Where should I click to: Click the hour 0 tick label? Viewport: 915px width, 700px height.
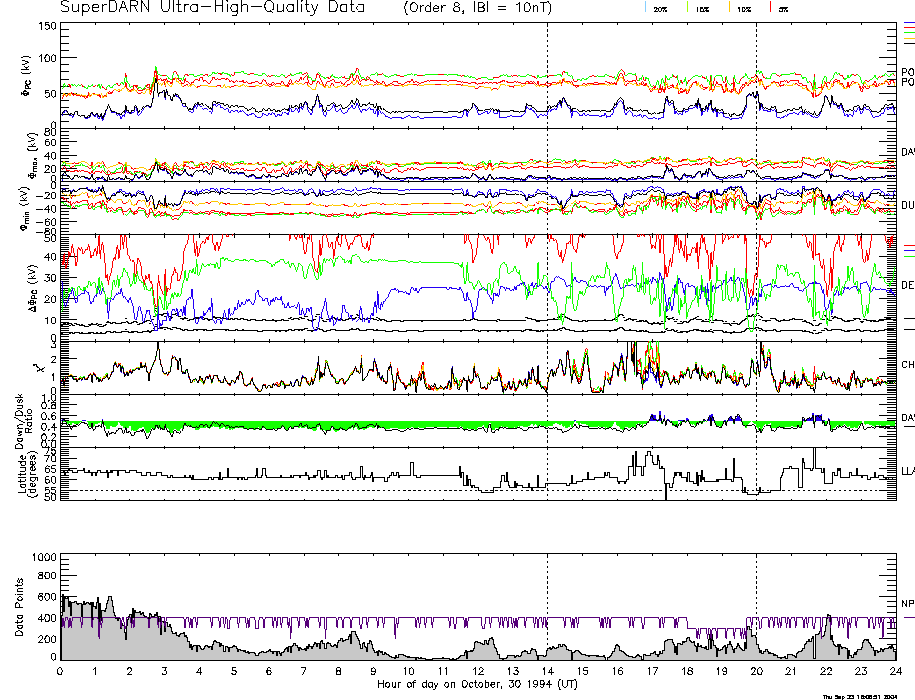[x=61, y=672]
